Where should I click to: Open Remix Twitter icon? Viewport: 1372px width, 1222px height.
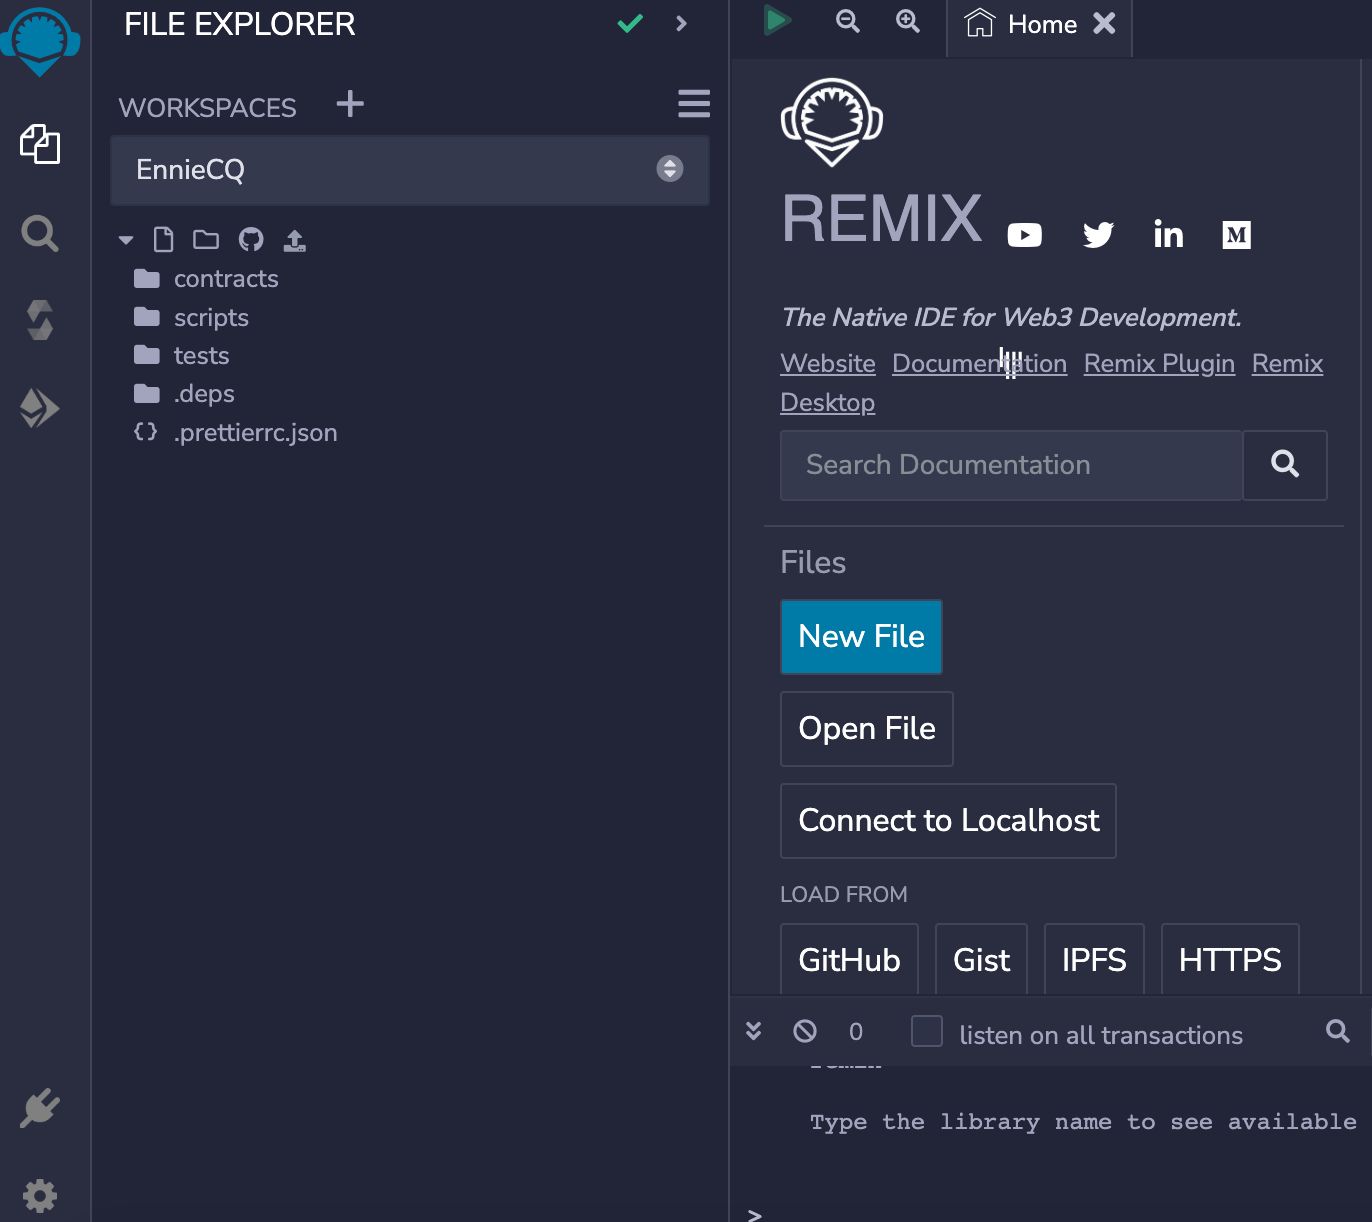click(1098, 235)
